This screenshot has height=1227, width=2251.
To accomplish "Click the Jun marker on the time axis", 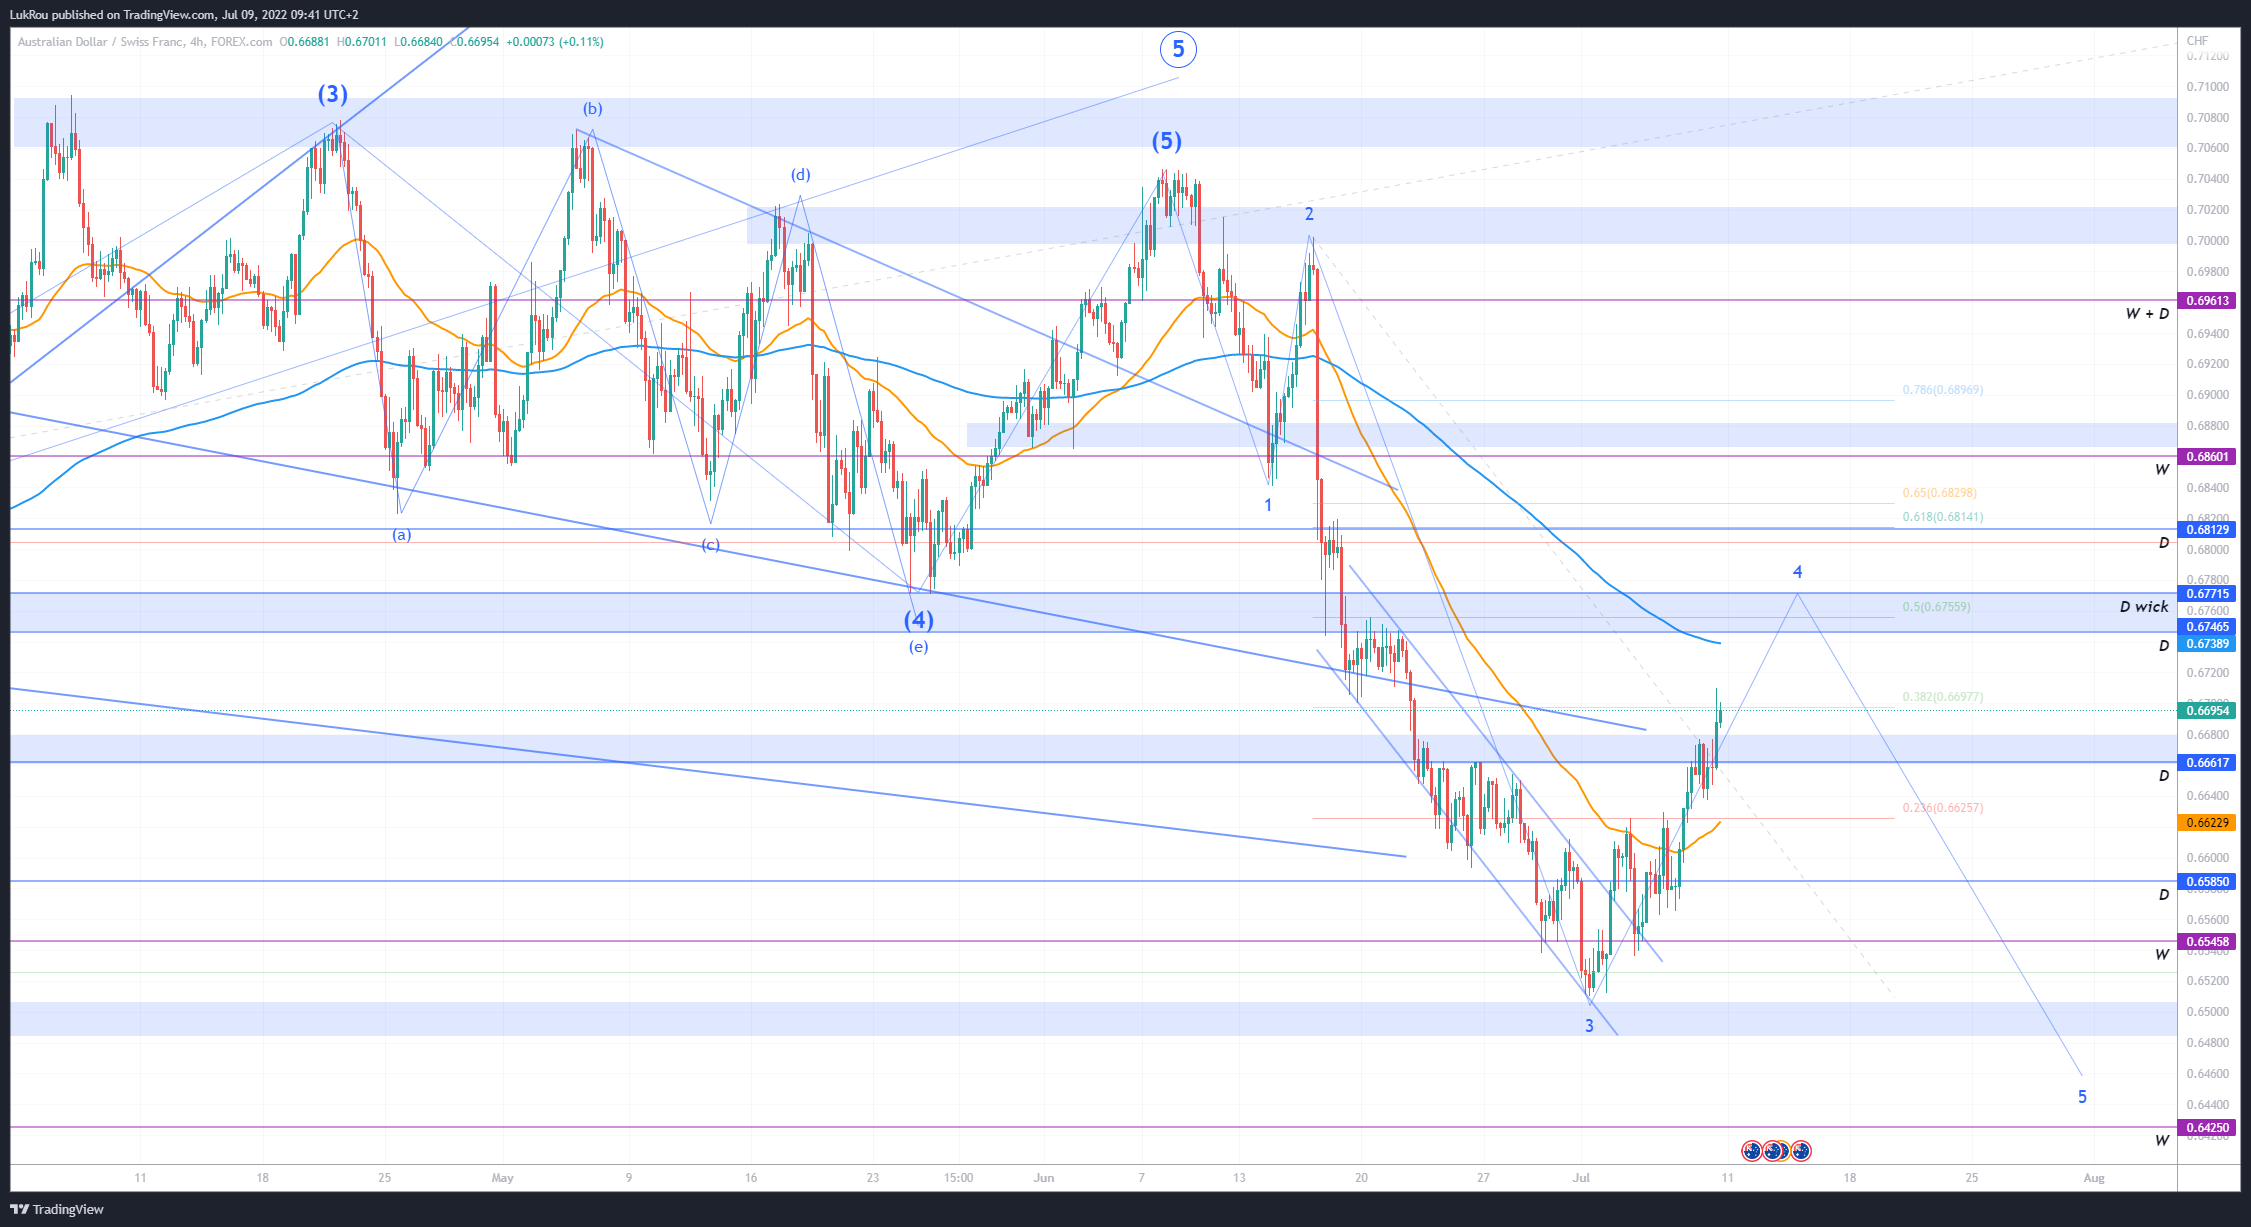I will coord(1044,1178).
